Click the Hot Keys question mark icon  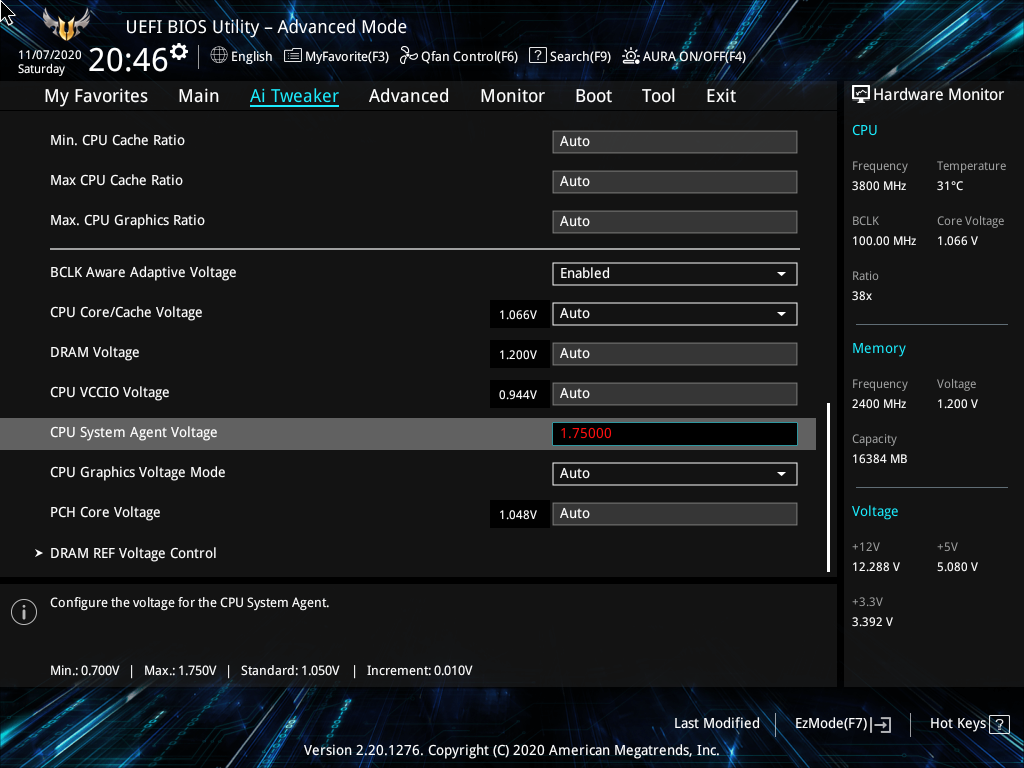[999, 724]
